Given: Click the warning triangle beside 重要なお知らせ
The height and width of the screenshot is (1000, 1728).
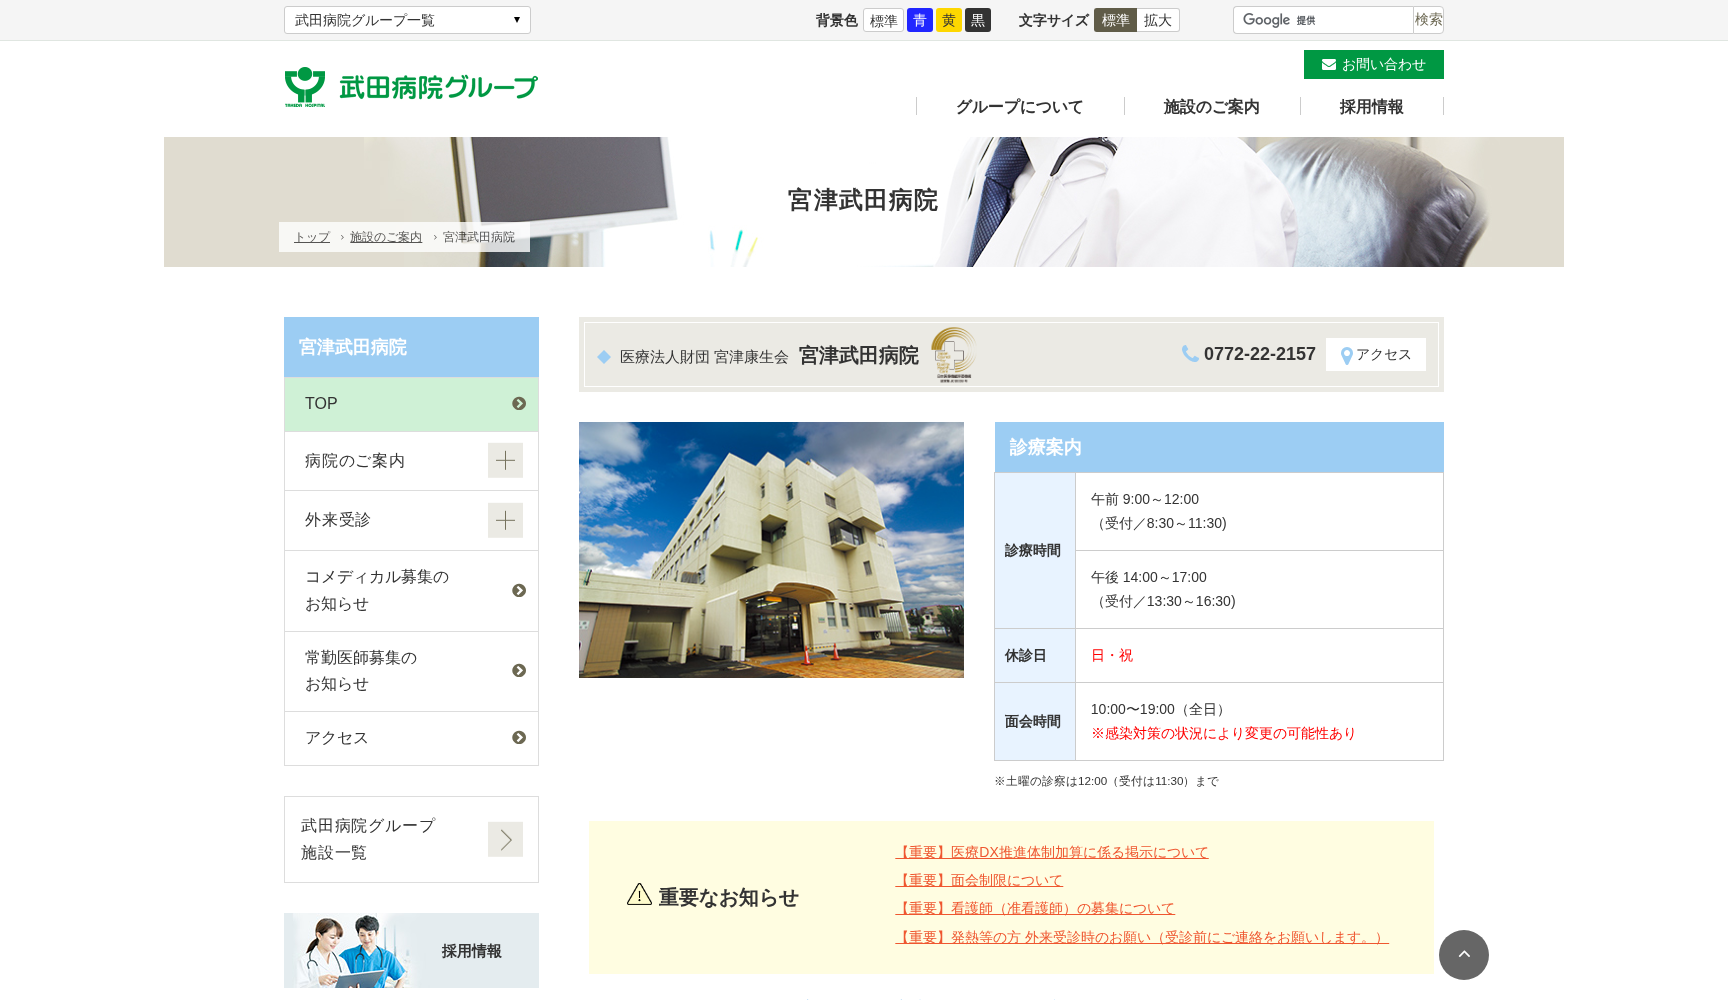Looking at the screenshot, I should [637, 896].
